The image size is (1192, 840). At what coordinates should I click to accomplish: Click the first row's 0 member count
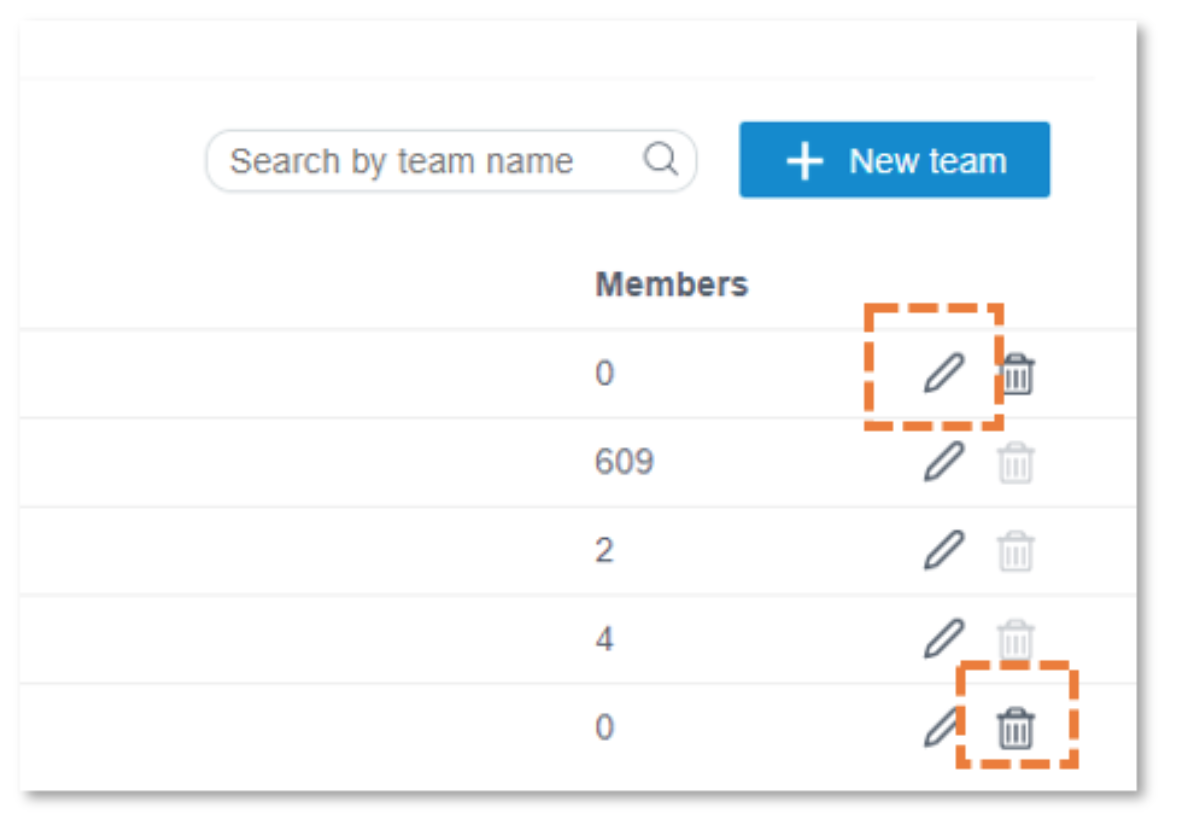(x=604, y=373)
